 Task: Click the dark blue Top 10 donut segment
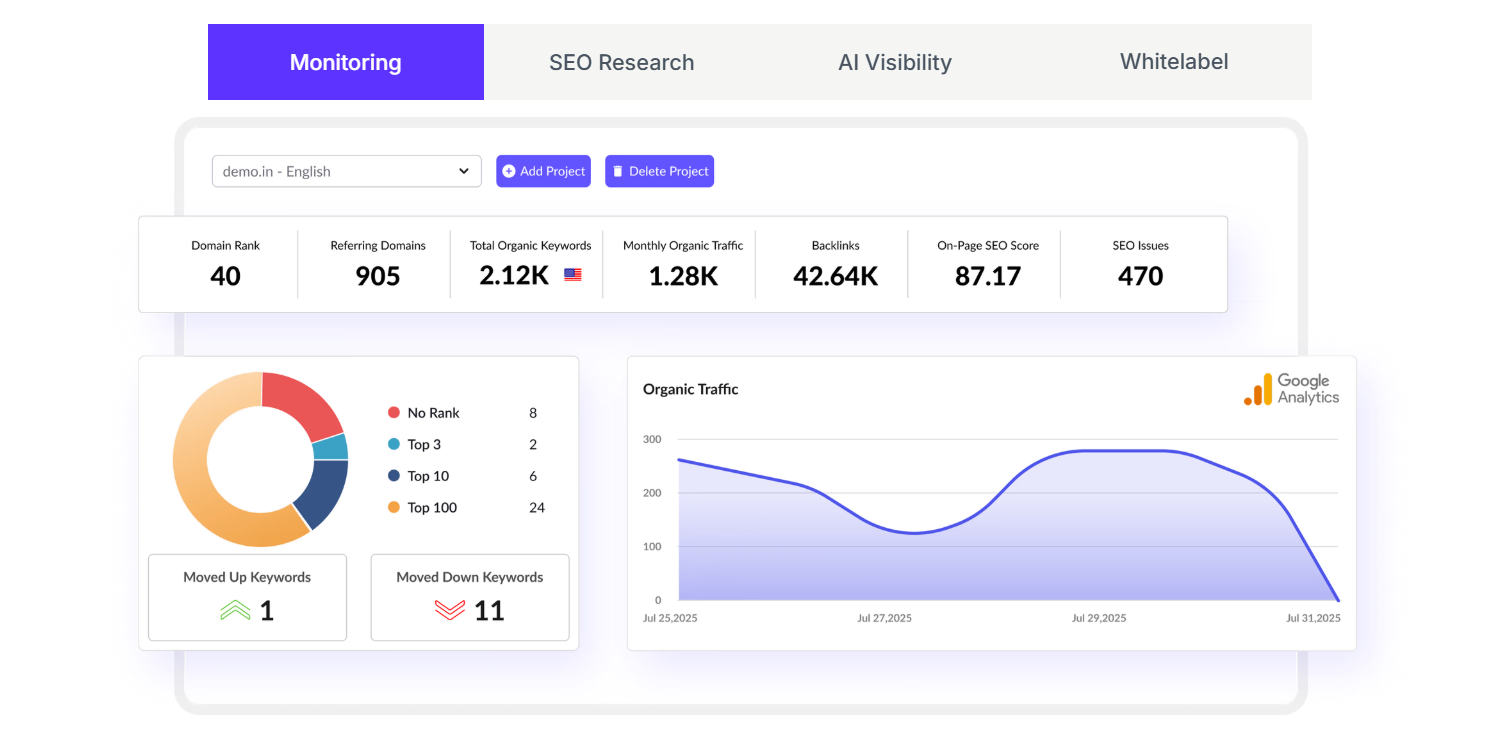click(x=320, y=492)
